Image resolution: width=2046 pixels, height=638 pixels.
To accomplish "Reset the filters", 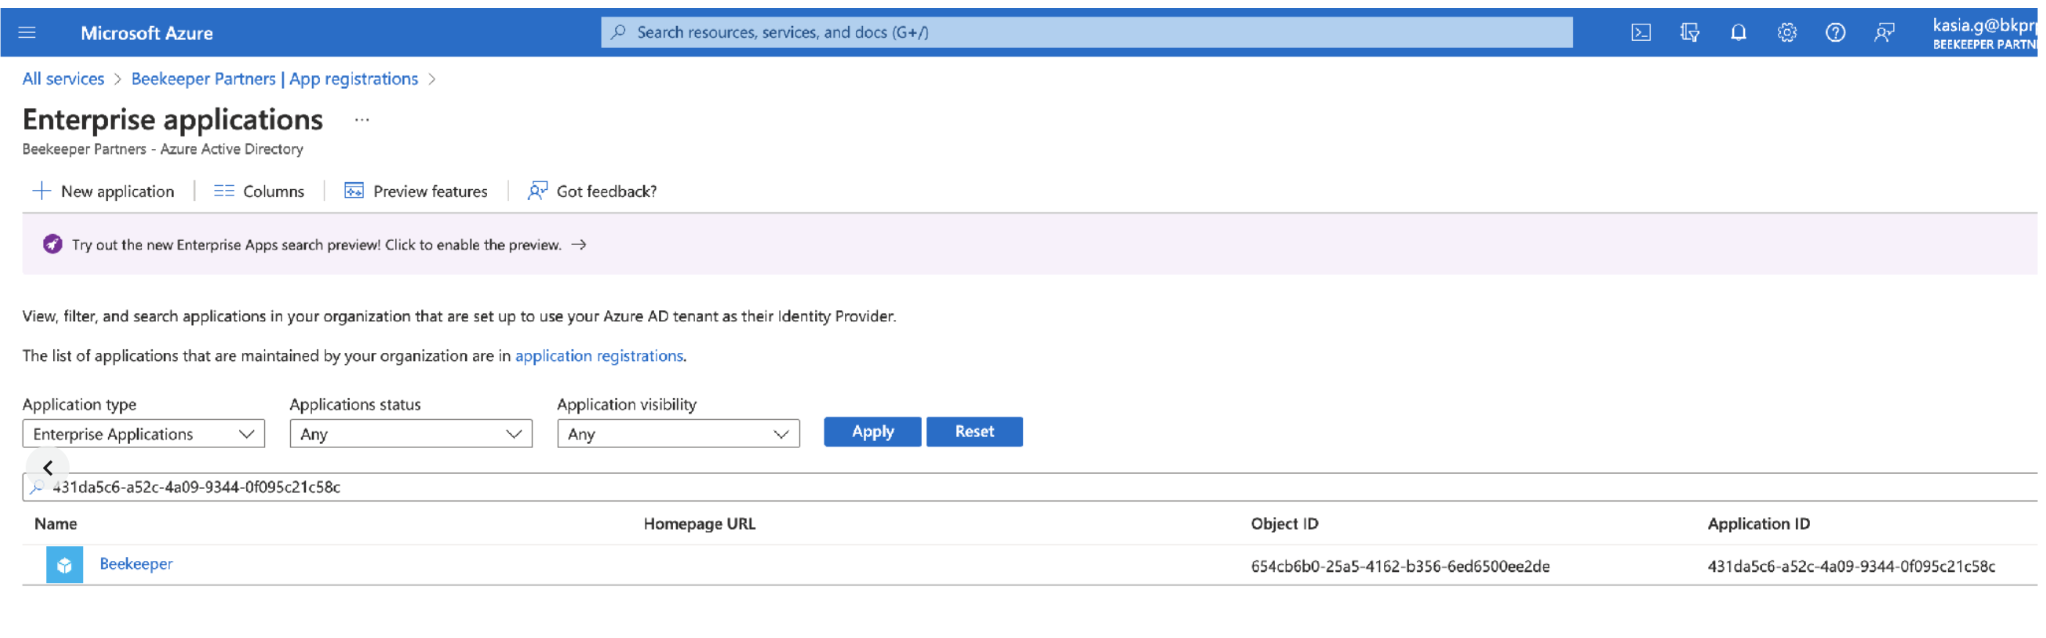I will (x=974, y=432).
